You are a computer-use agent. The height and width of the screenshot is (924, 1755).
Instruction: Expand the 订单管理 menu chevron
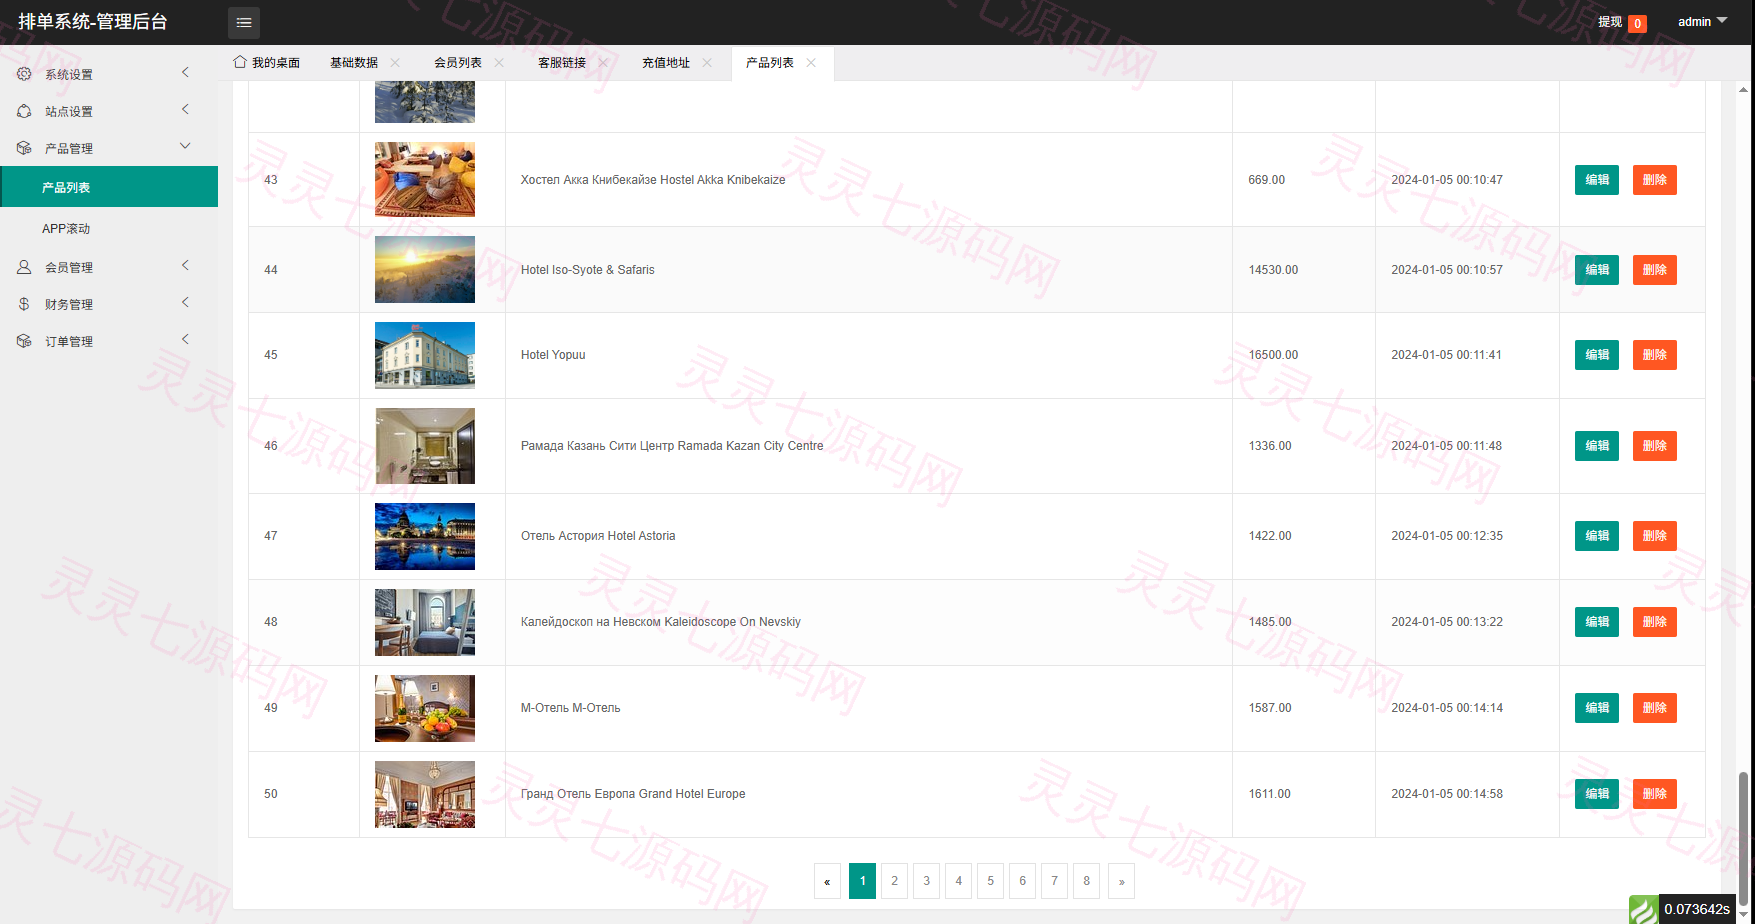tap(185, 339)
